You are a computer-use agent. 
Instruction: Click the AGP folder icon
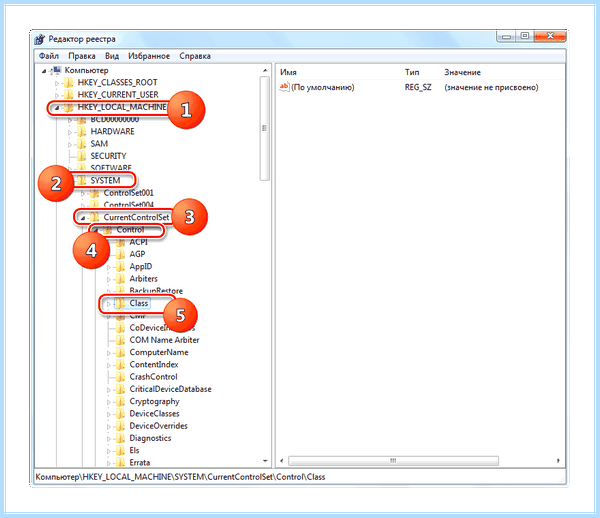point(121,254)
